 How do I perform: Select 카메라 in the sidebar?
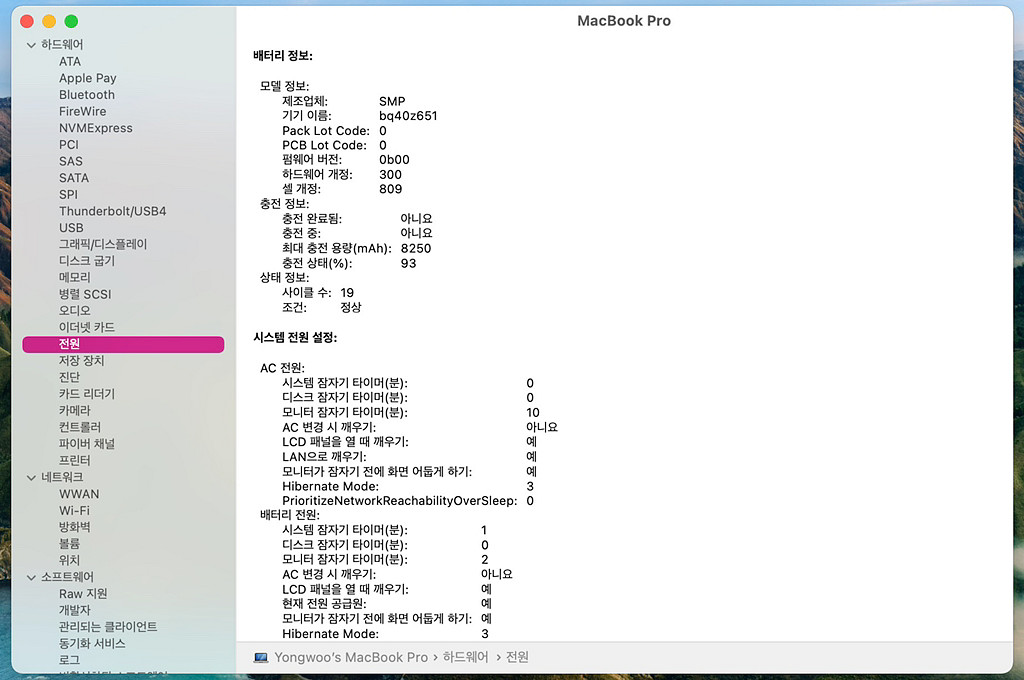pos(75,410)
